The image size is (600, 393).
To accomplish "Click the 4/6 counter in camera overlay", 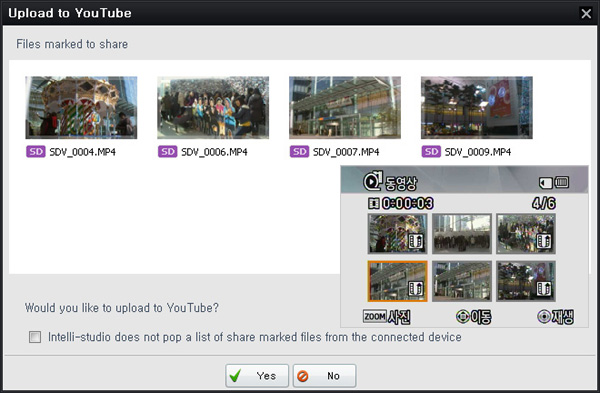I will 544,203.
